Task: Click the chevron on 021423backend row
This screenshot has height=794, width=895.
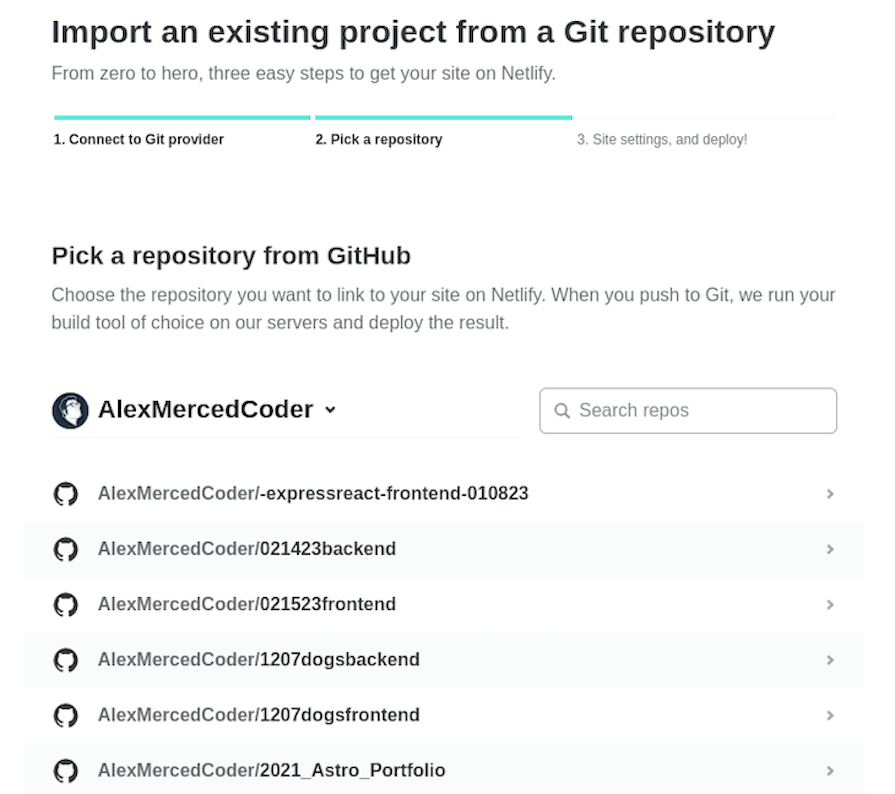Action: tap(830, 549)
